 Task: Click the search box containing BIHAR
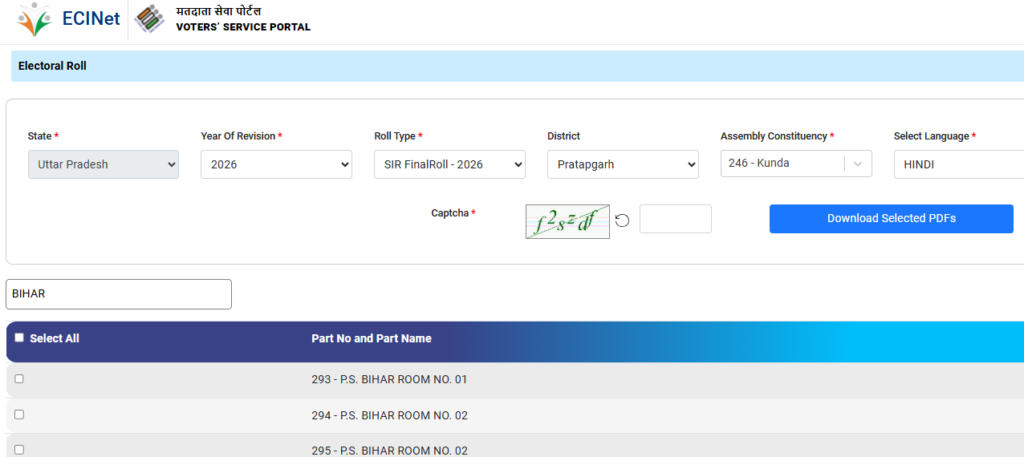click(x=119, y=294)
